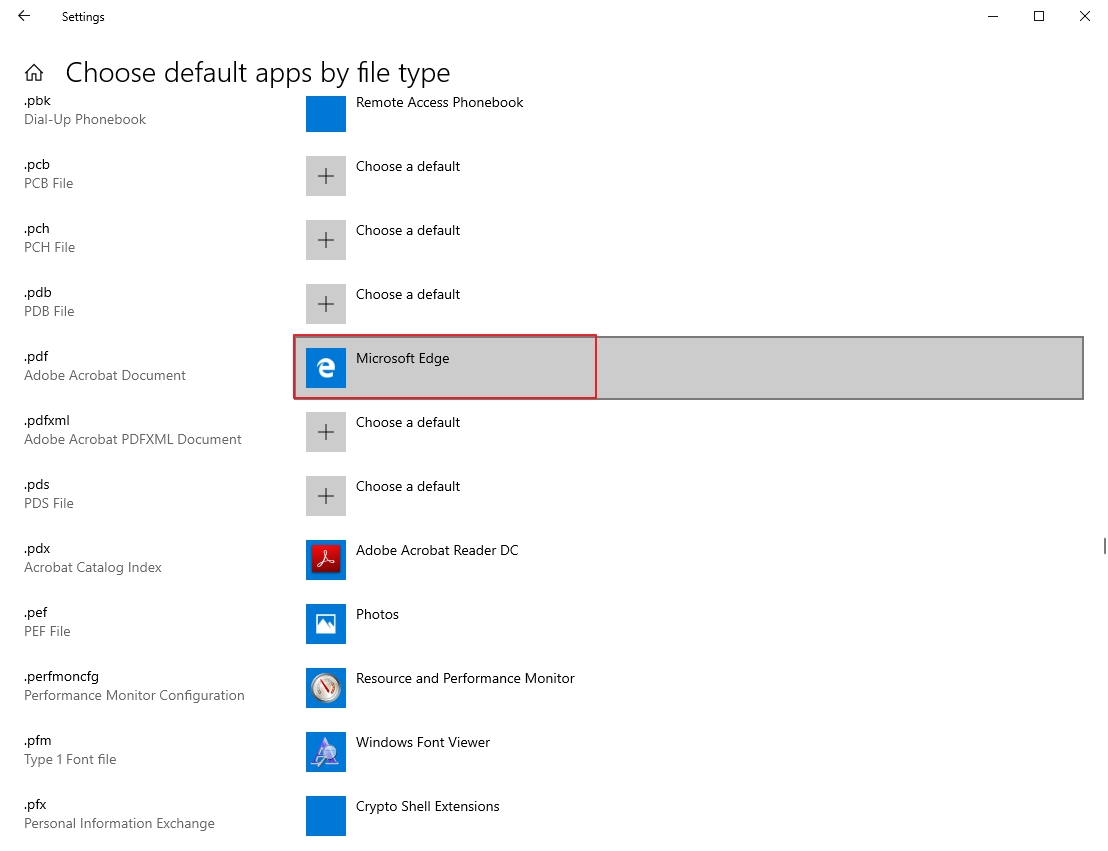Click the Microsoft Edge icon for .pdf

[x=326, y=368]
